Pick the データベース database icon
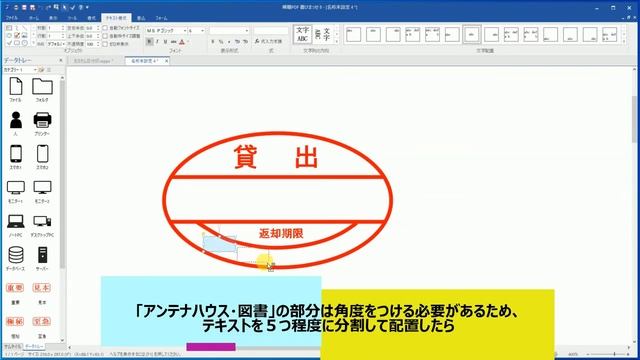The image size is (640, 360). [16, 255]
